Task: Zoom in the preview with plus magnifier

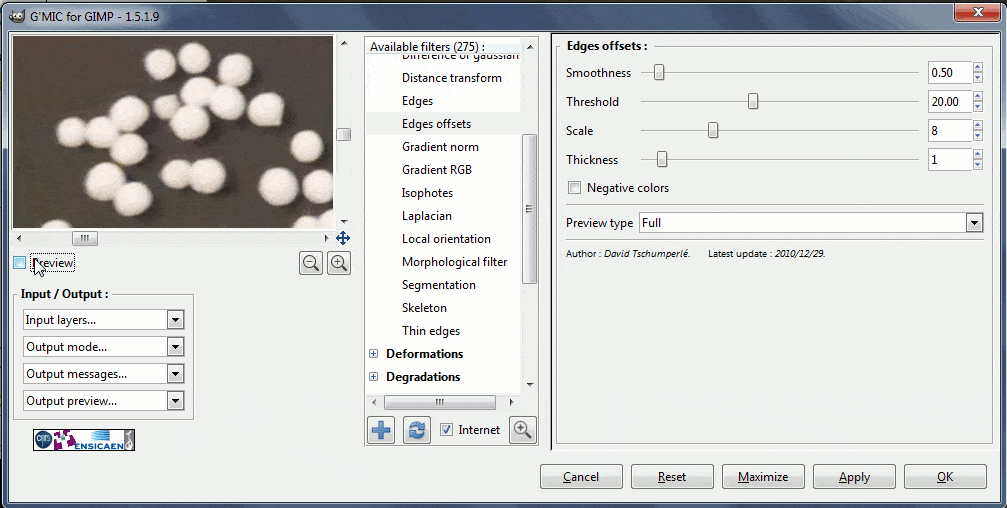Action: [338, 263]
